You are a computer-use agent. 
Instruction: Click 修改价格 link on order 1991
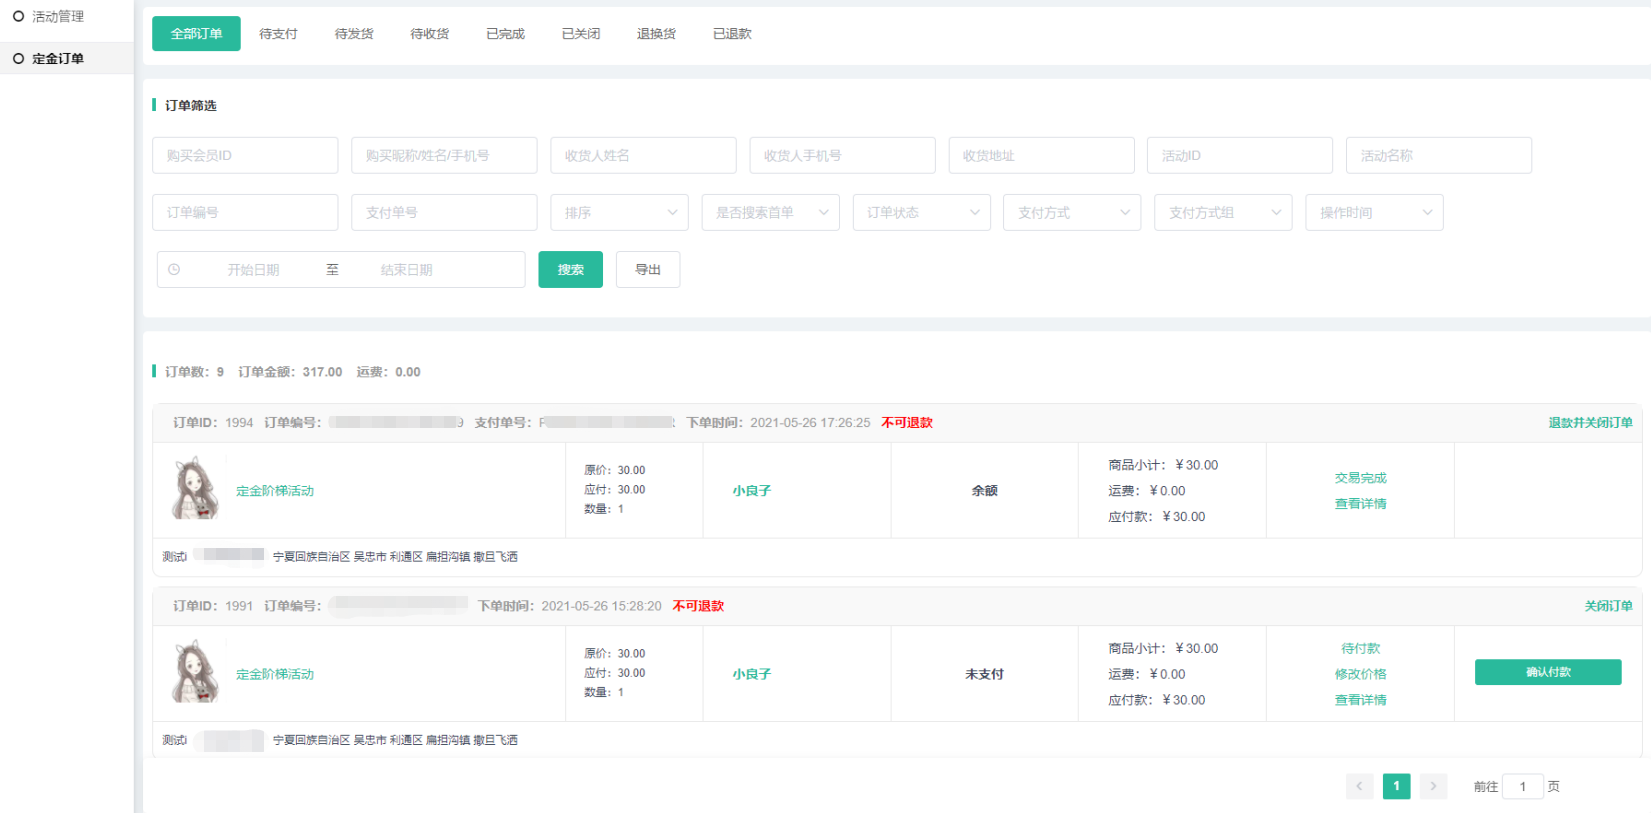pyautogui.click(x=1360, y=674)
